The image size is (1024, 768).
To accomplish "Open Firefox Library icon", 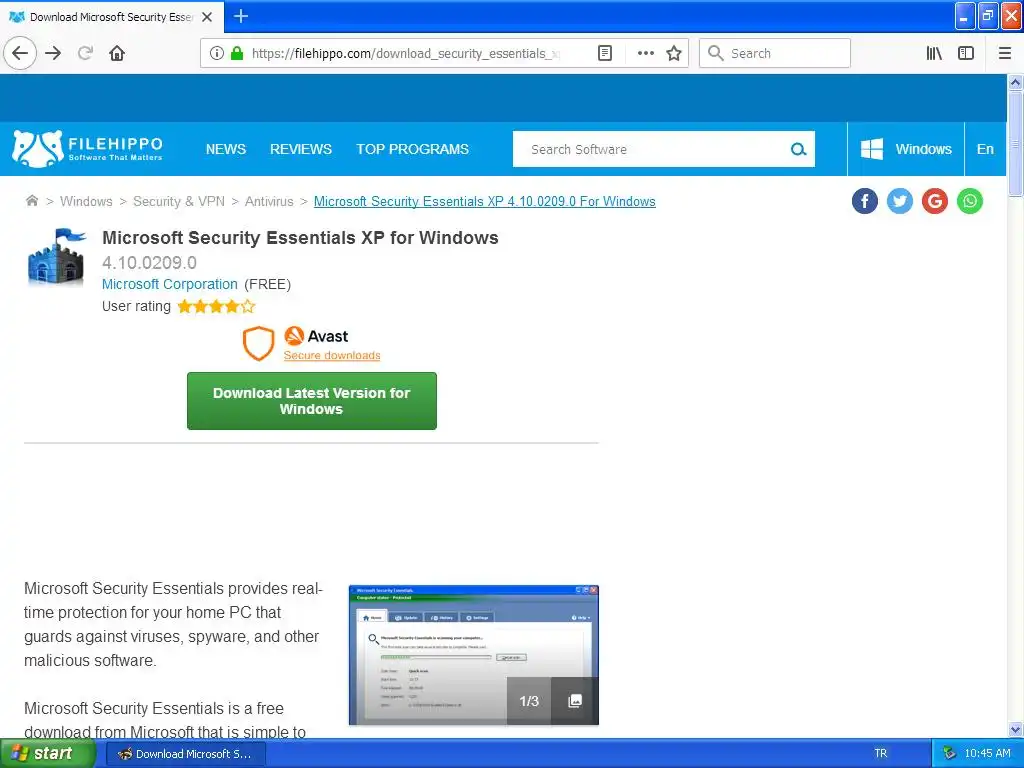I will pyautogui.click(x=934, y=53).
